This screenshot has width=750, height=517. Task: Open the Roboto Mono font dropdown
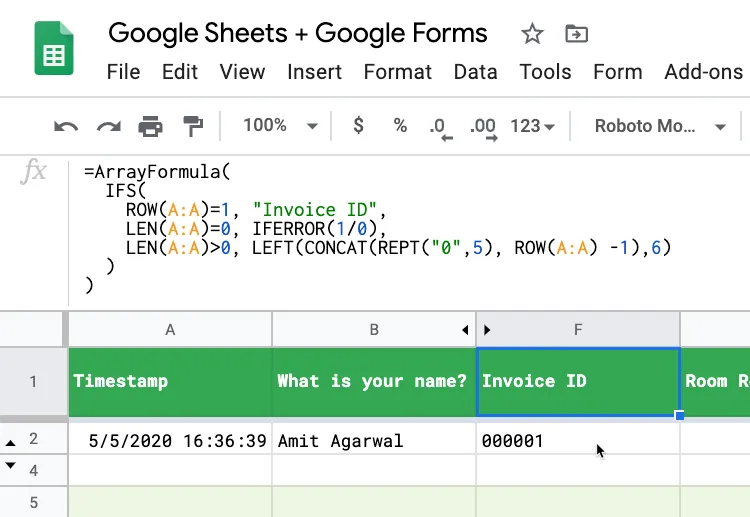tap(660, 126)
